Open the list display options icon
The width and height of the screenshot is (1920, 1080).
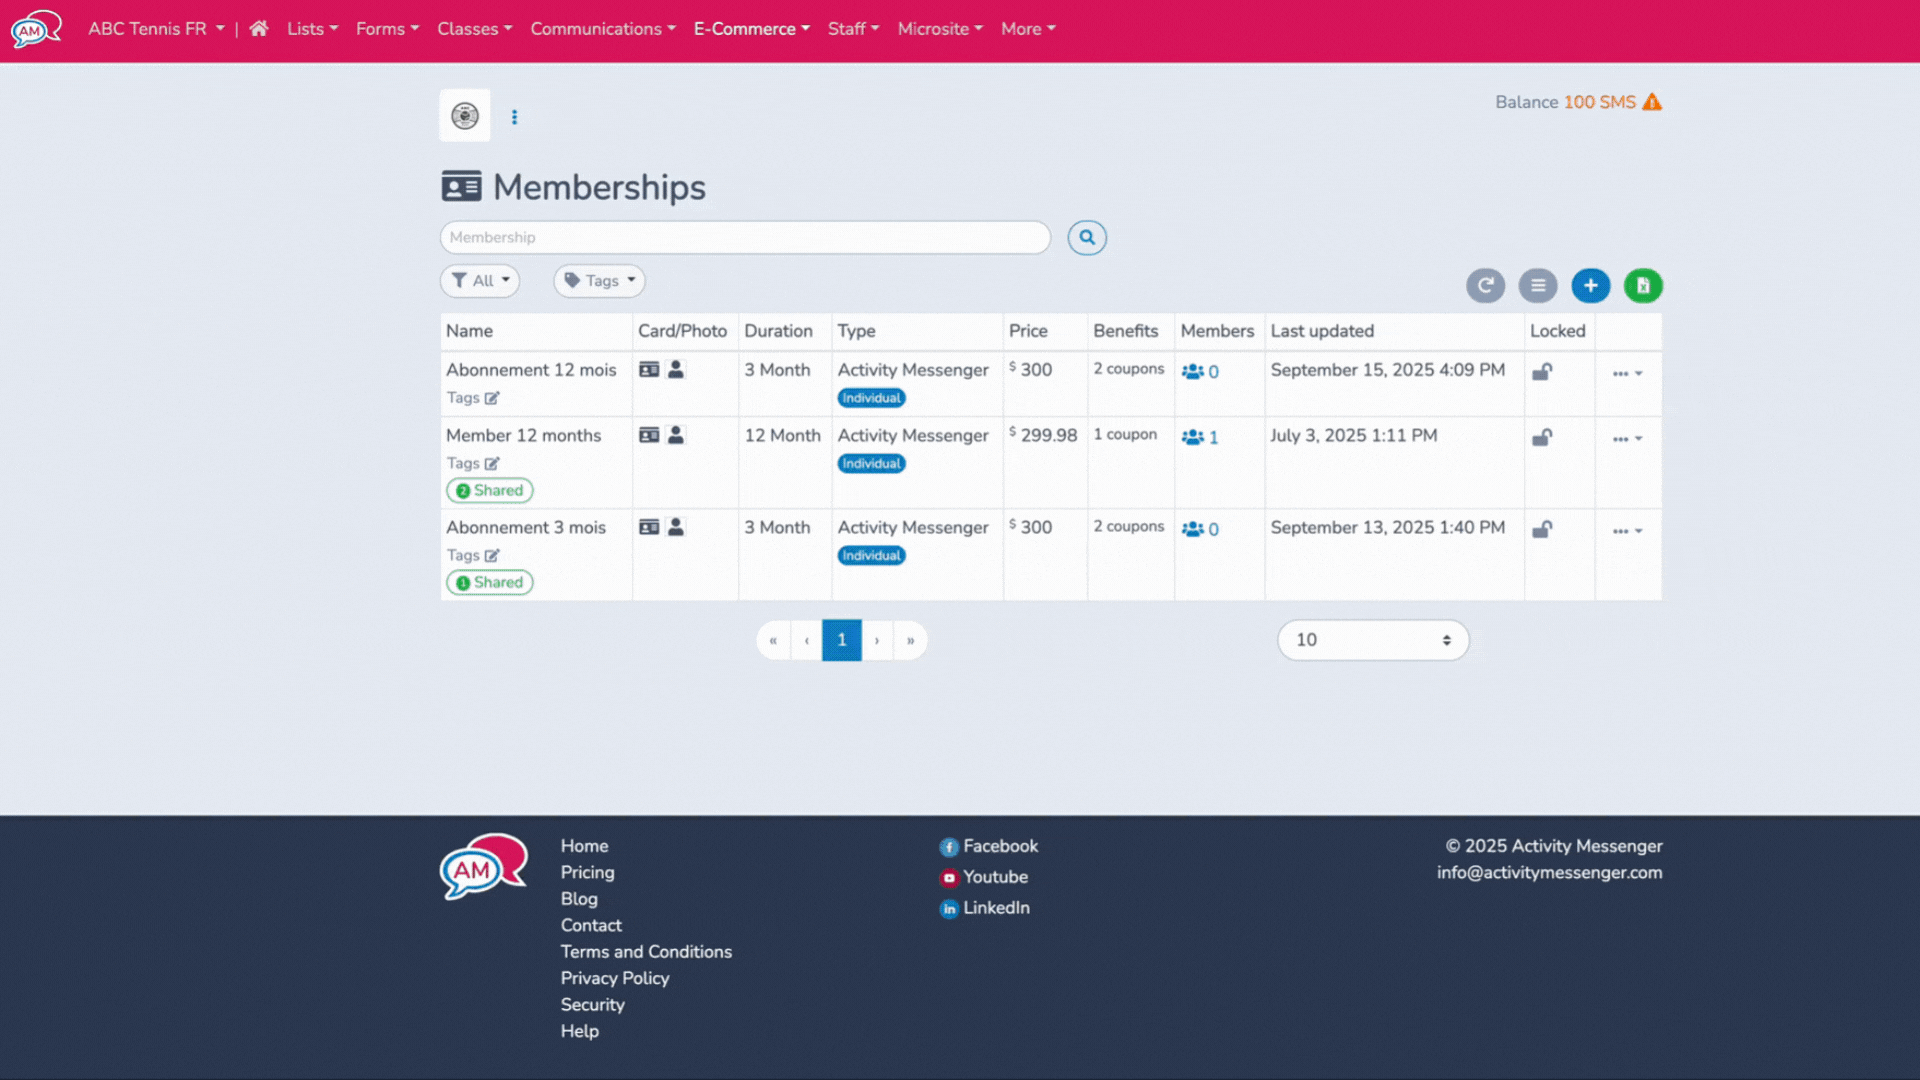tap(1538, 285)
